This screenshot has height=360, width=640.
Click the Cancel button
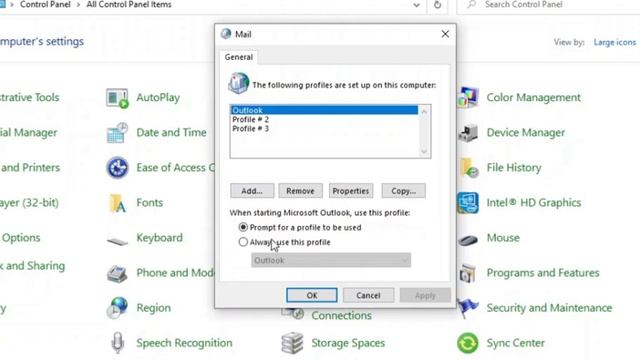click(x=369, y=296)
